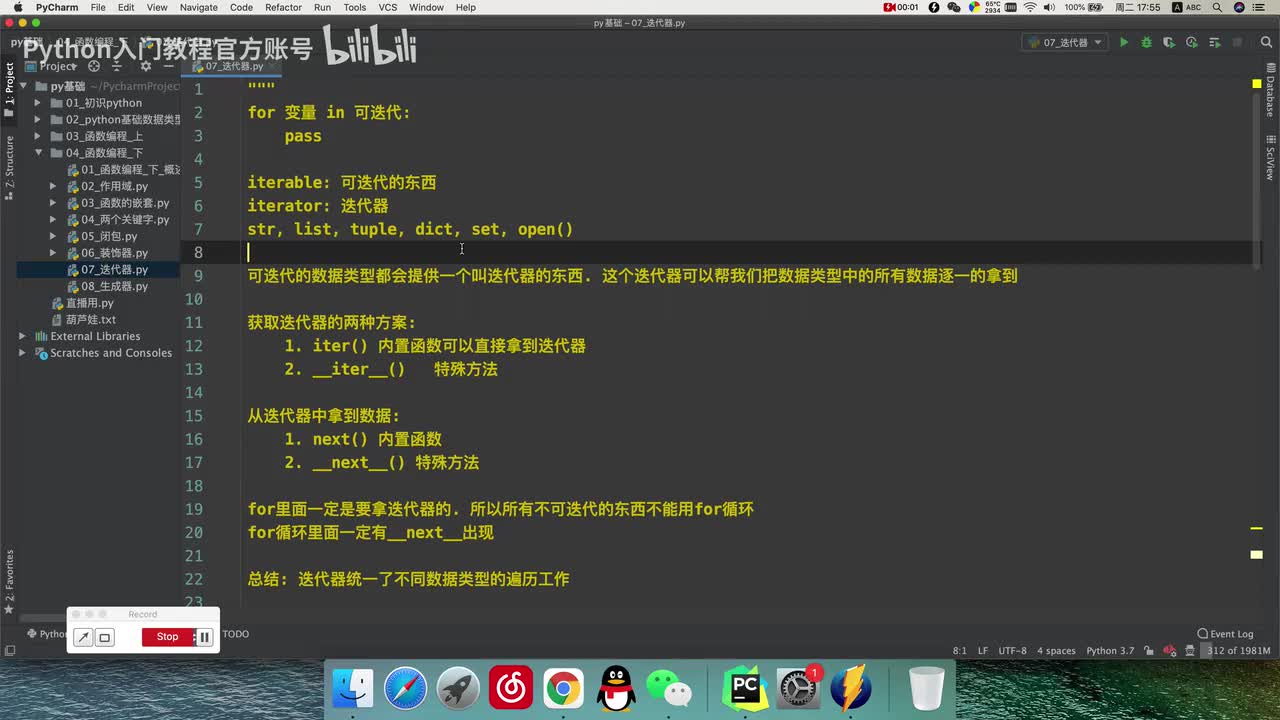1280x720 pixels.
Task: Open the Refactor menu
Action: coord(283,7)
